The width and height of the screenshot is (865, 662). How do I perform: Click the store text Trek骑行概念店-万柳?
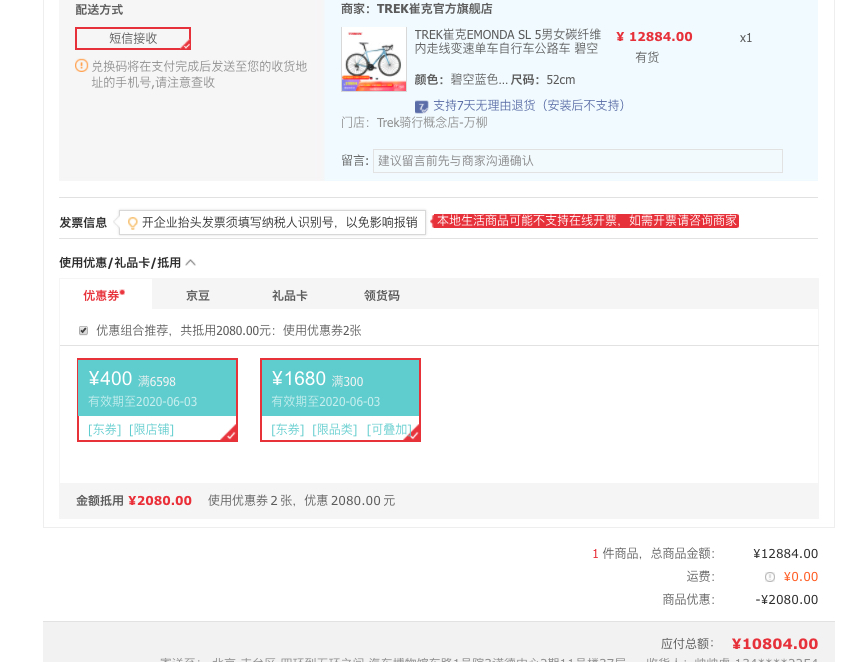pyautogui.click(x=432, y=122)
